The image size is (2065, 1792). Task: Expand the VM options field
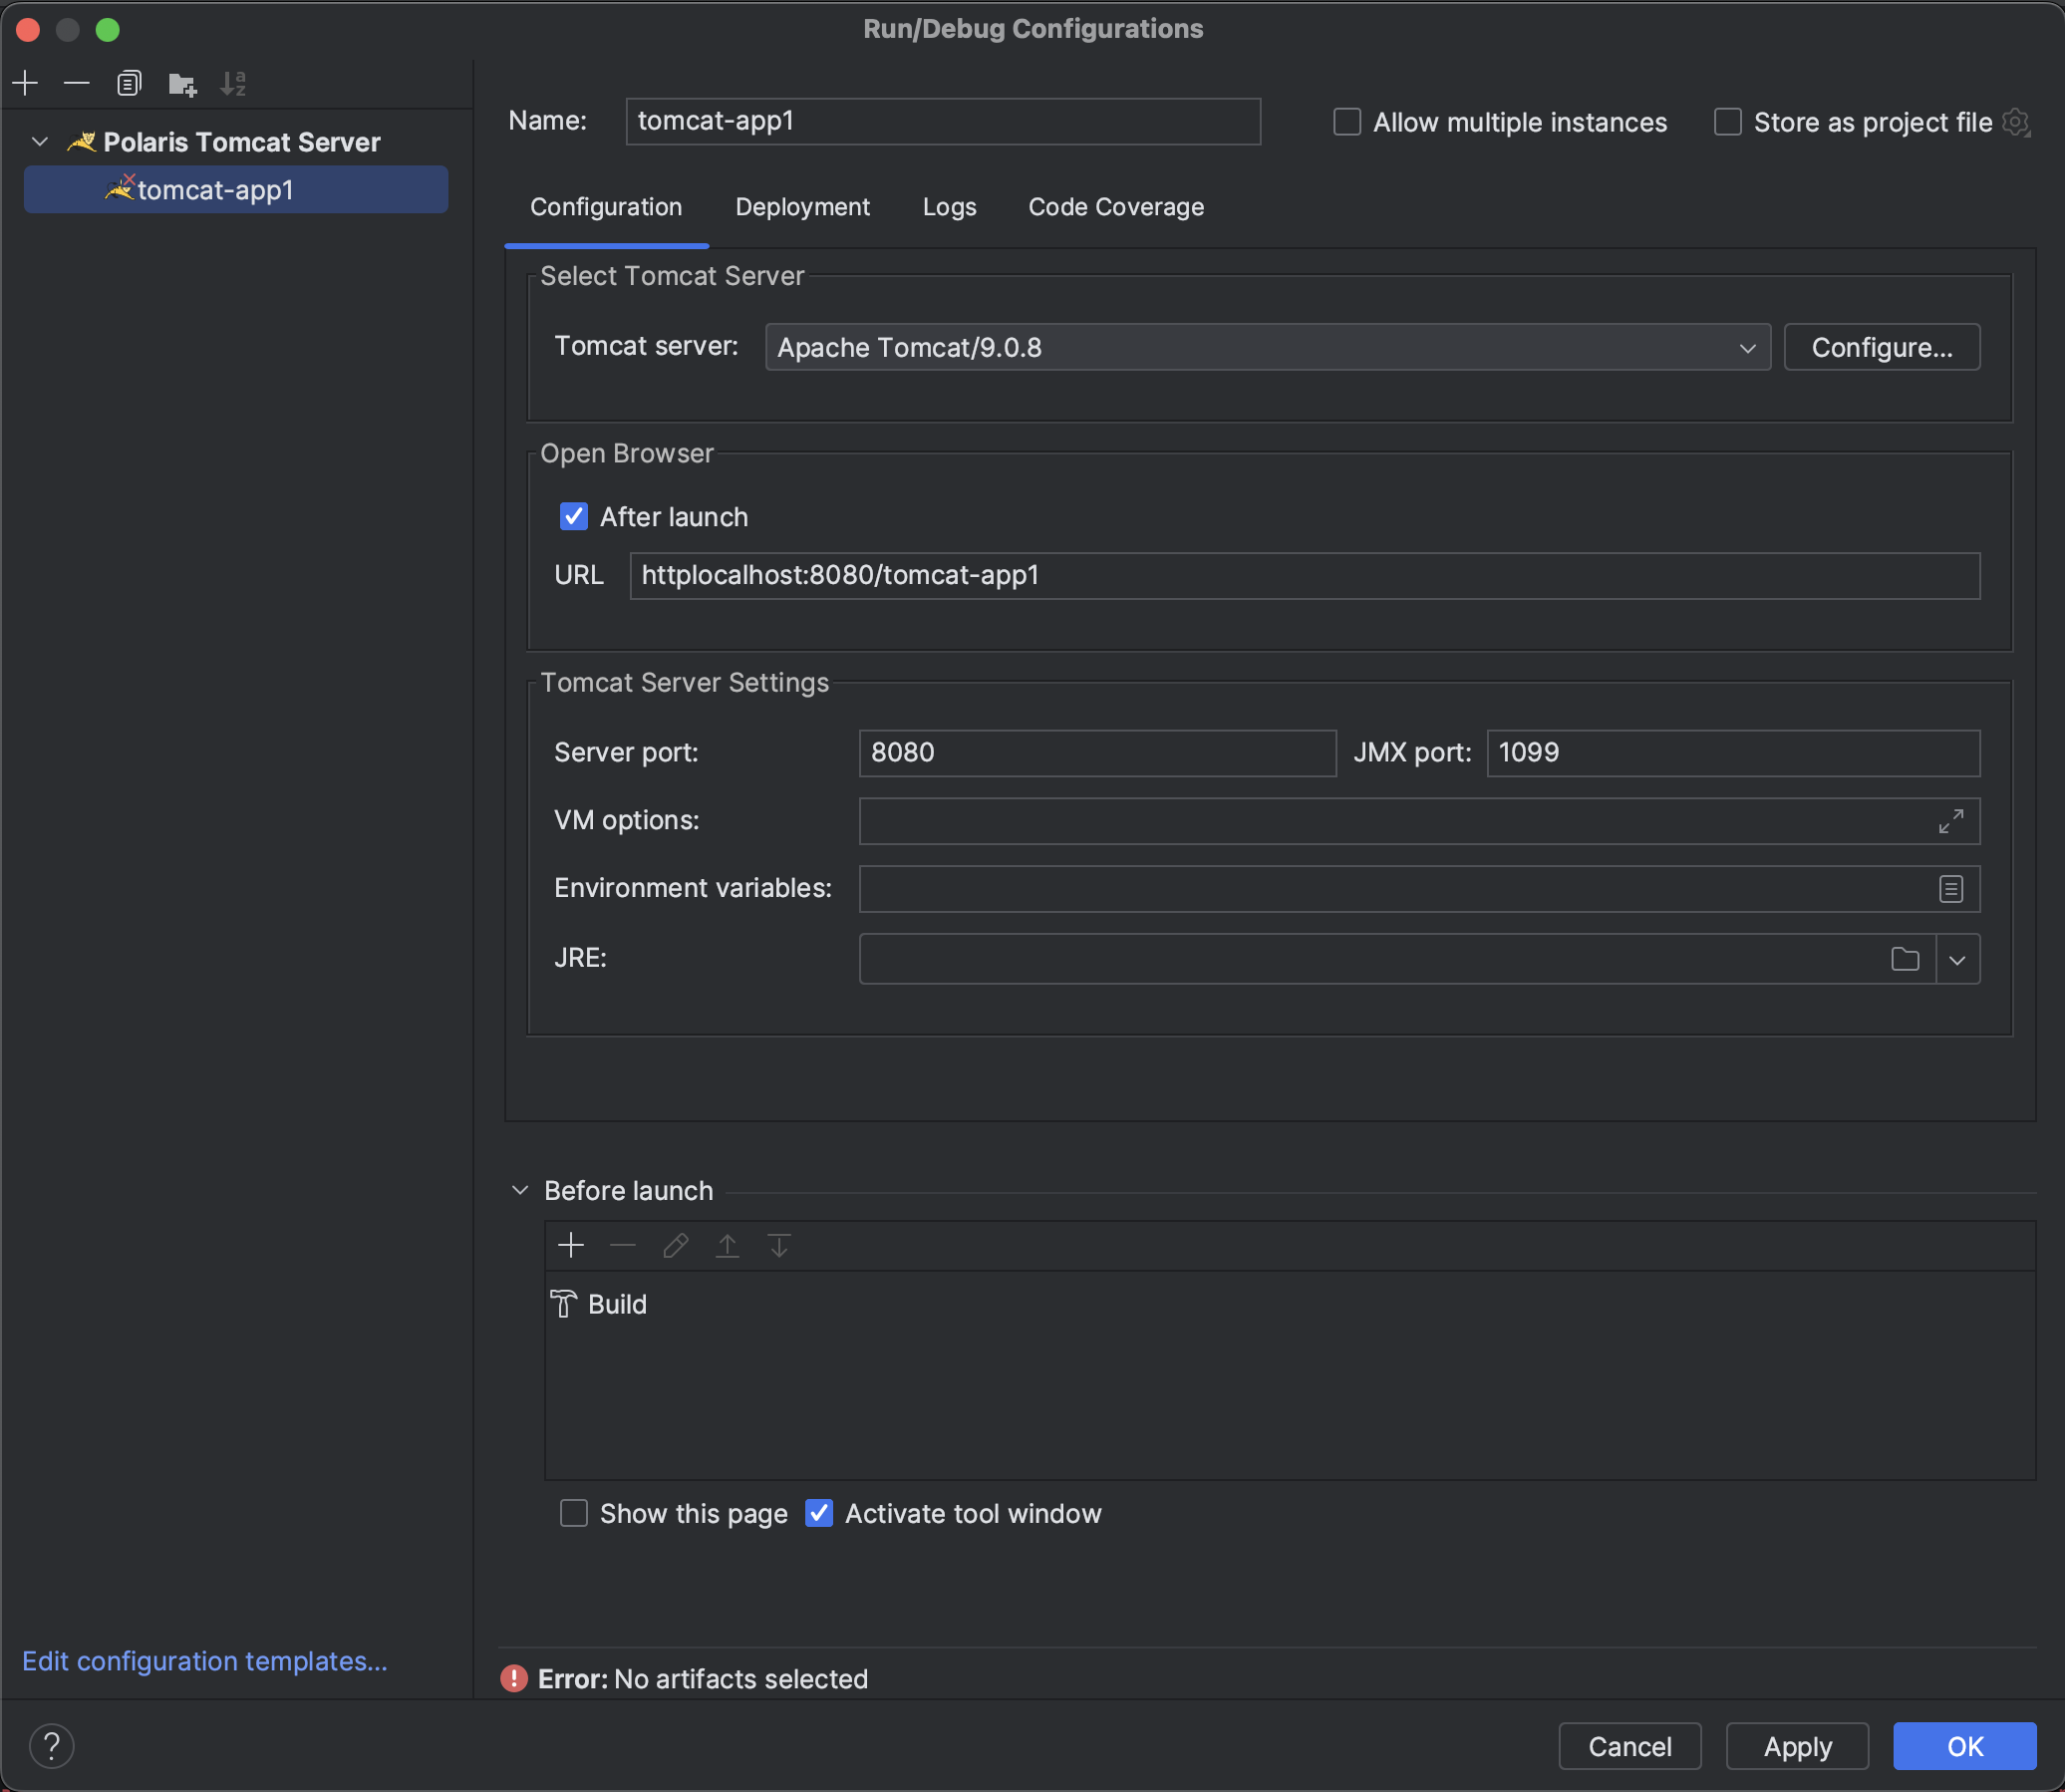tap(1950, 821)
